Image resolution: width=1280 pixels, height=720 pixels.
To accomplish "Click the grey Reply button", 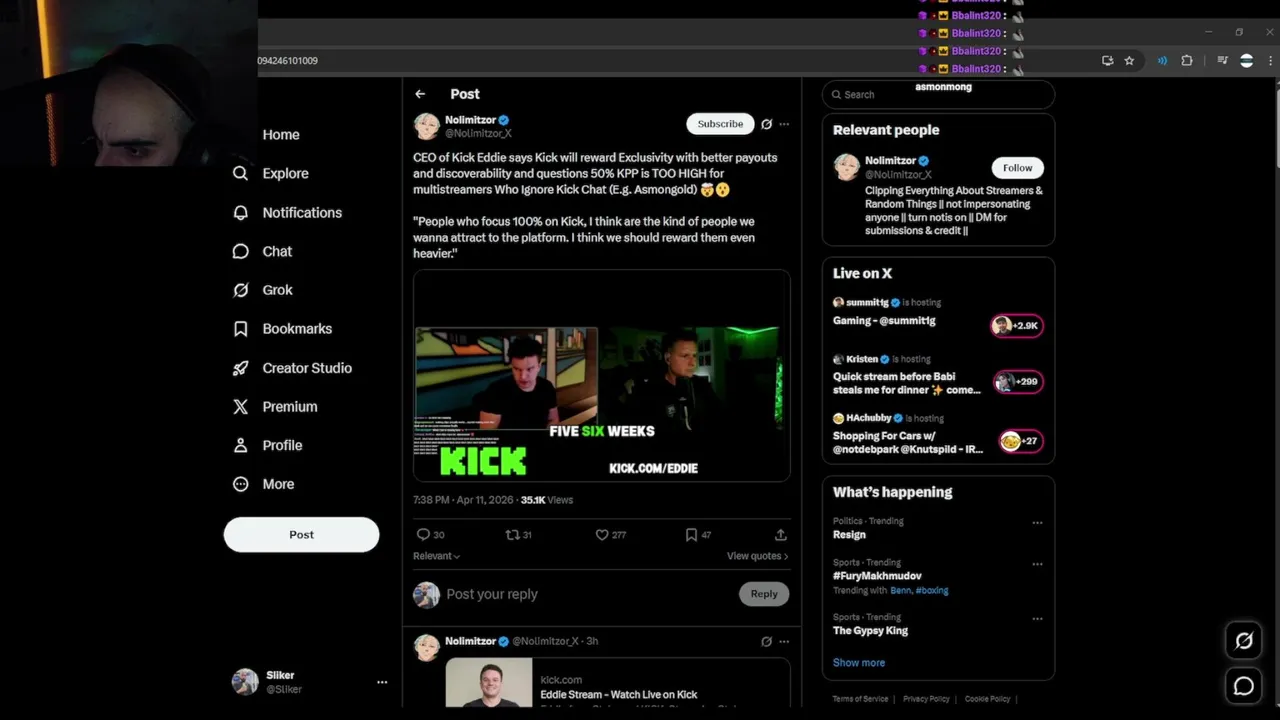I will (x=764, y=594).
